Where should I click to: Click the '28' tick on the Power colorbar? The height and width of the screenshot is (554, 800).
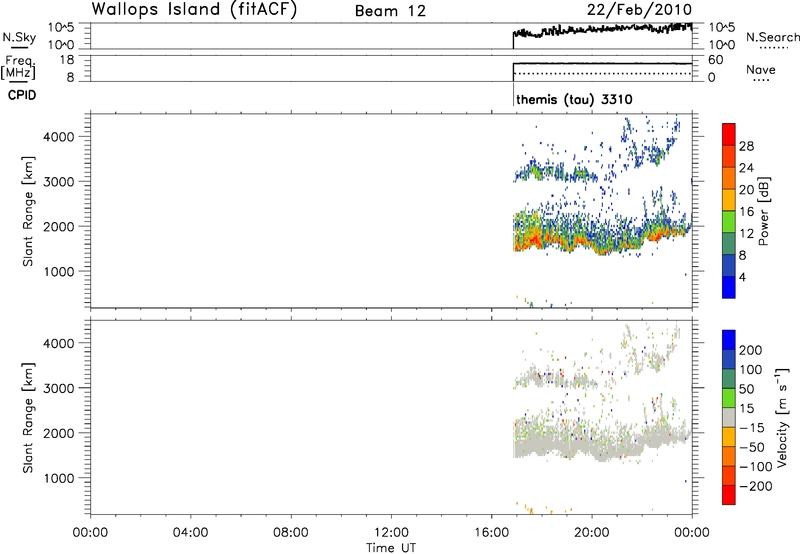(746, 146)
